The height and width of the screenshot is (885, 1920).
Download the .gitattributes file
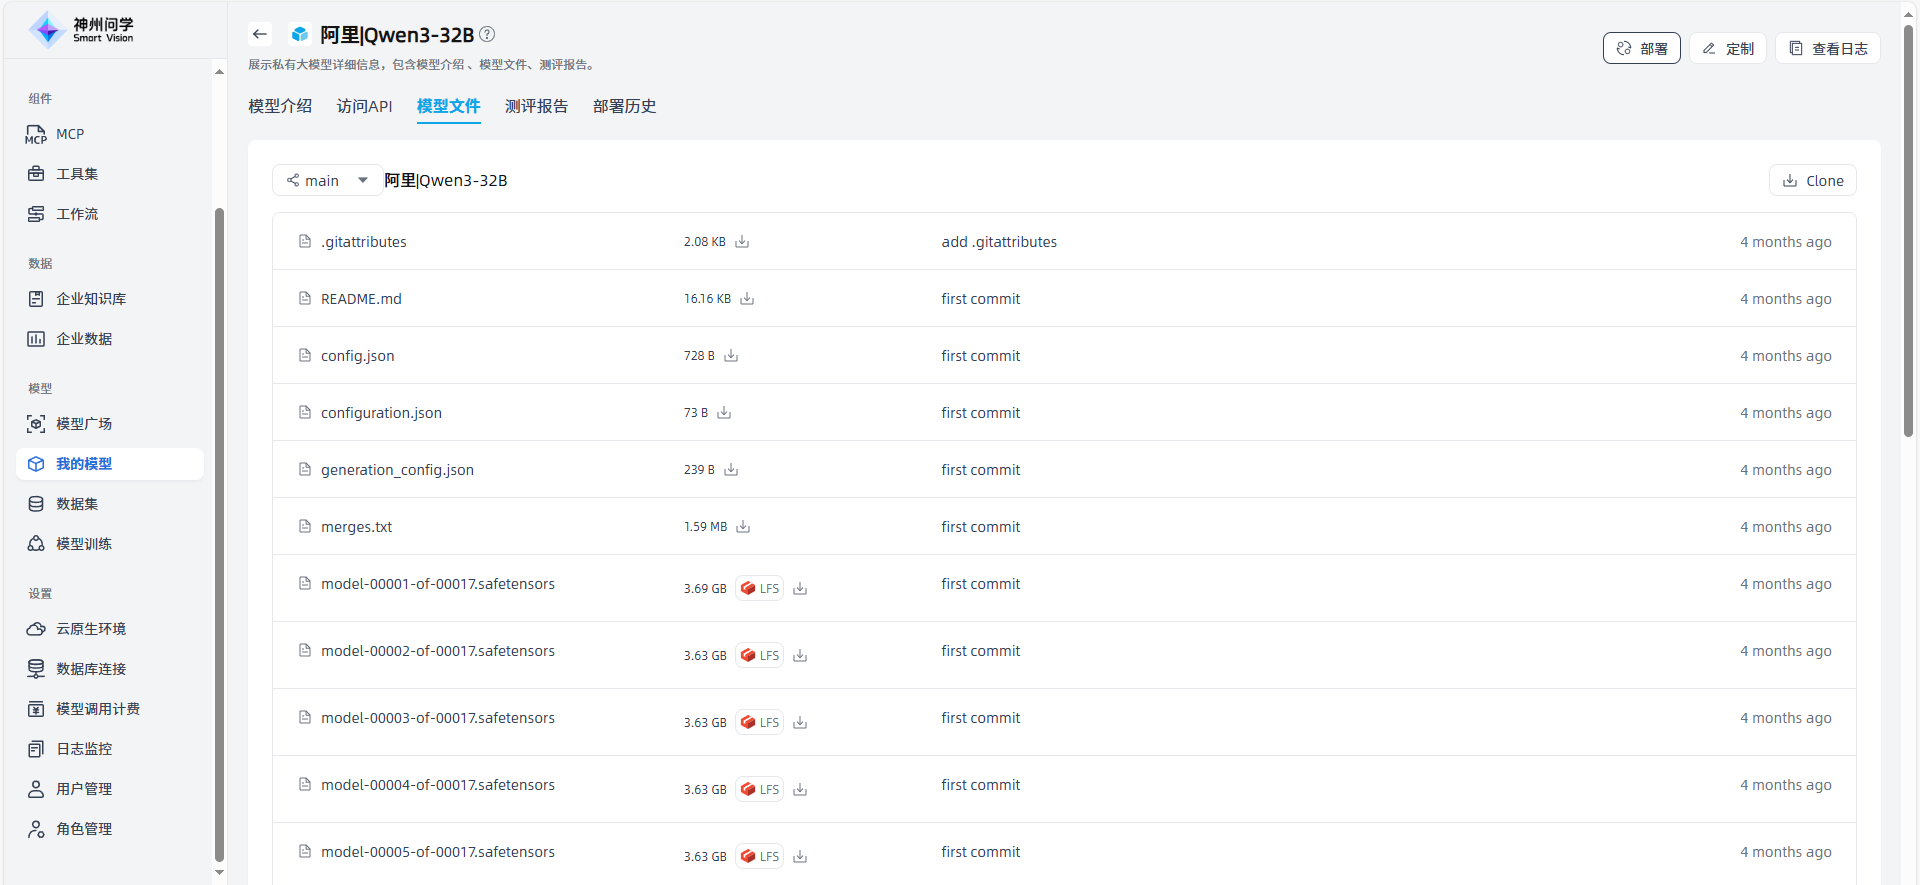coord(742,242)
